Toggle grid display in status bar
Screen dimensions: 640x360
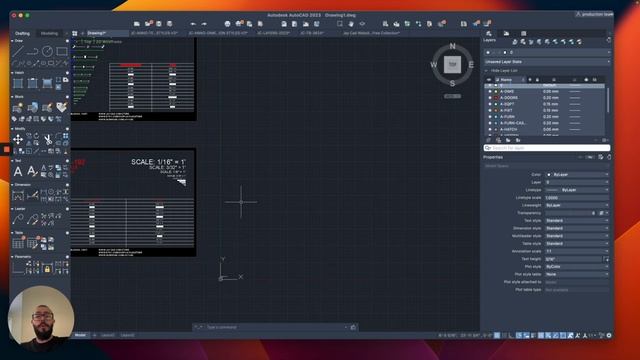click(497, 336)
